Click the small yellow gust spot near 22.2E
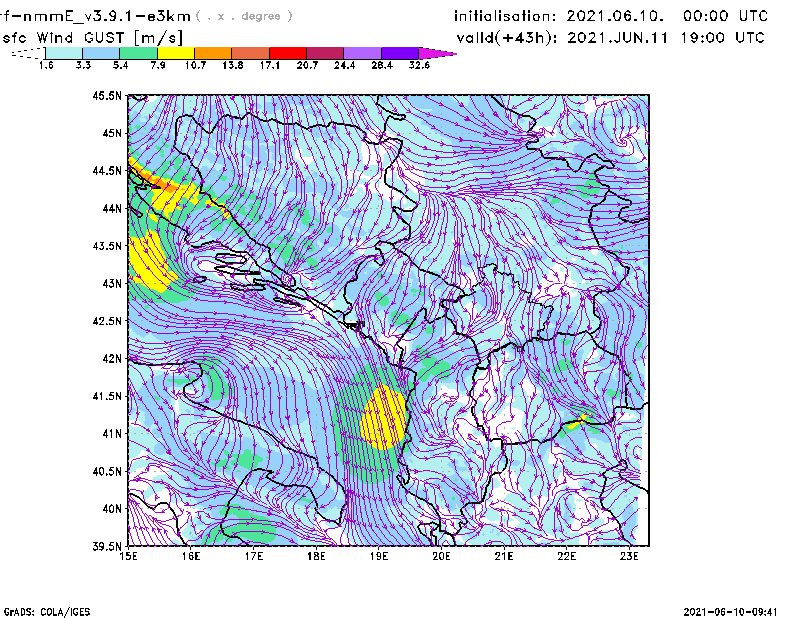This screenshot has height=618, width=800. click(x=579, y=422)
